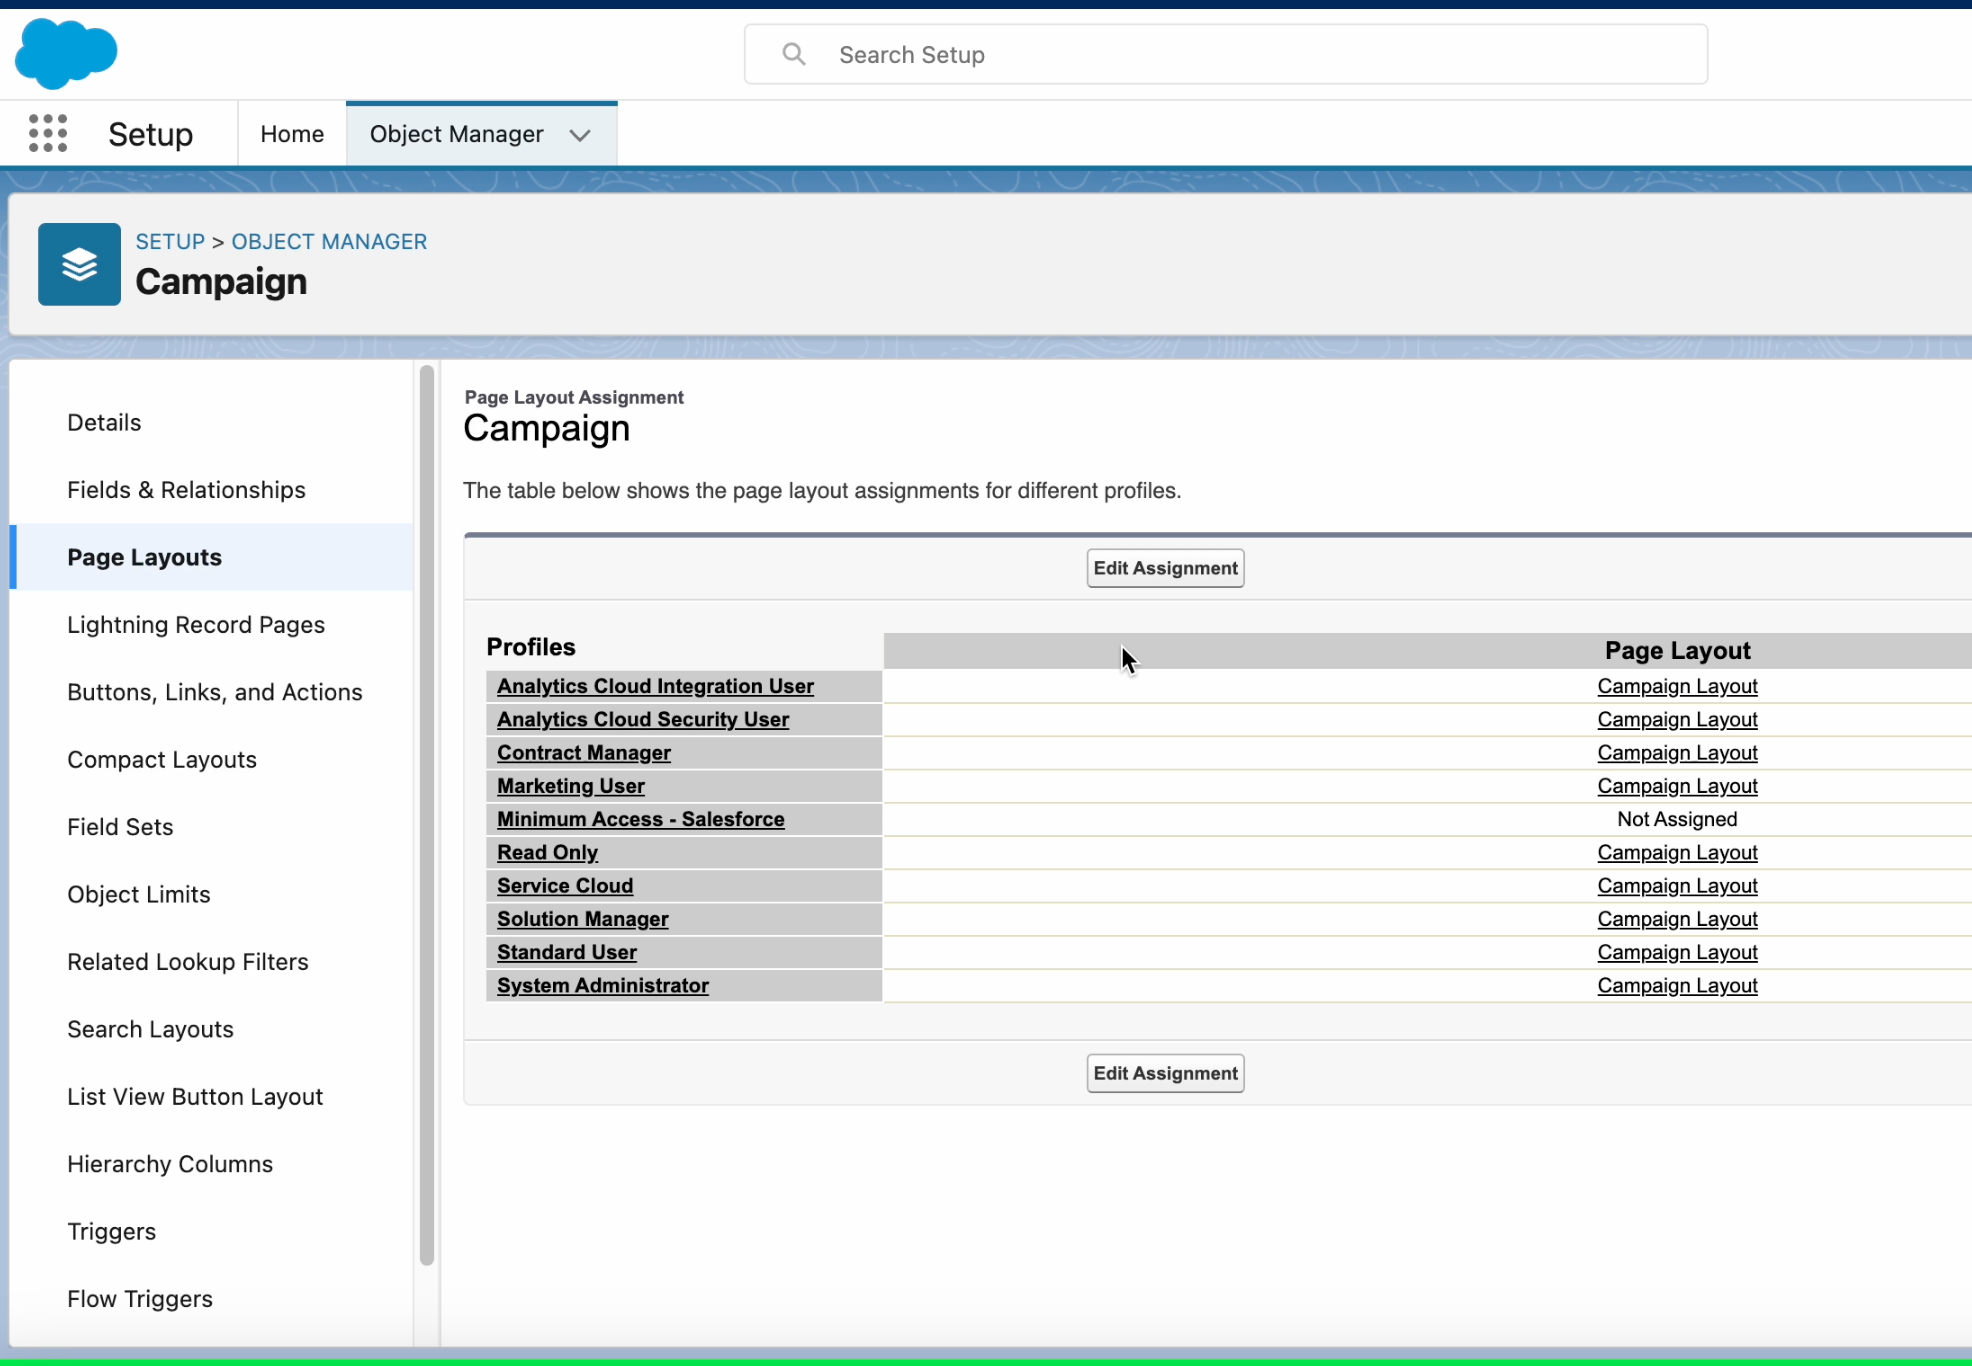Image resolution: width=1972 pixels, height=1366 pixels.
Task: Open the Details section in sidebar
Action: pos(103,421)
